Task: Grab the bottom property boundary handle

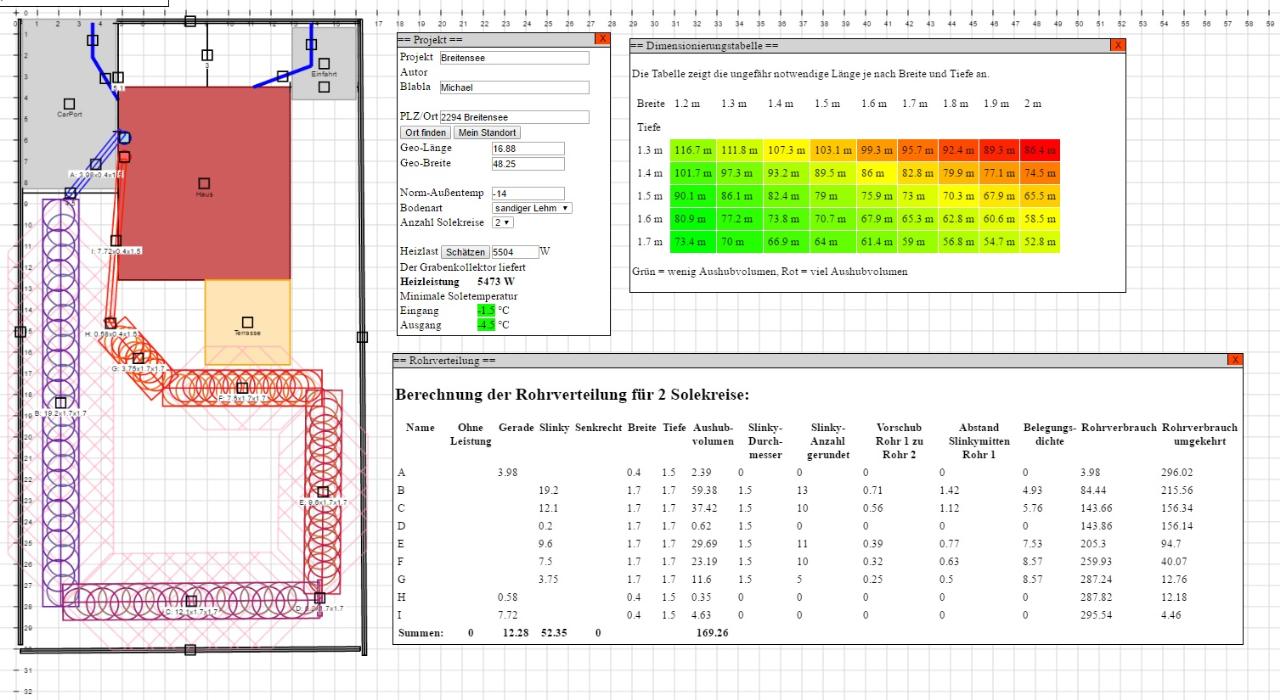Action: (190, 650)
